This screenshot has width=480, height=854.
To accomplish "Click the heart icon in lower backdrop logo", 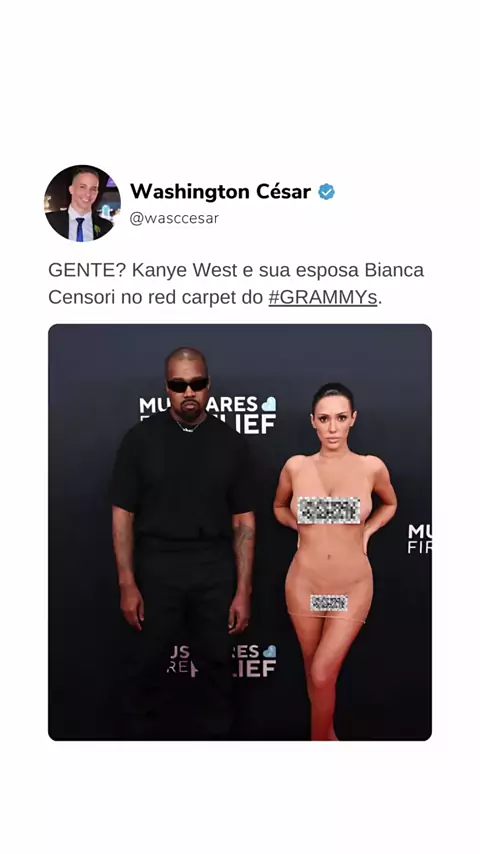I will click(269, 651).
